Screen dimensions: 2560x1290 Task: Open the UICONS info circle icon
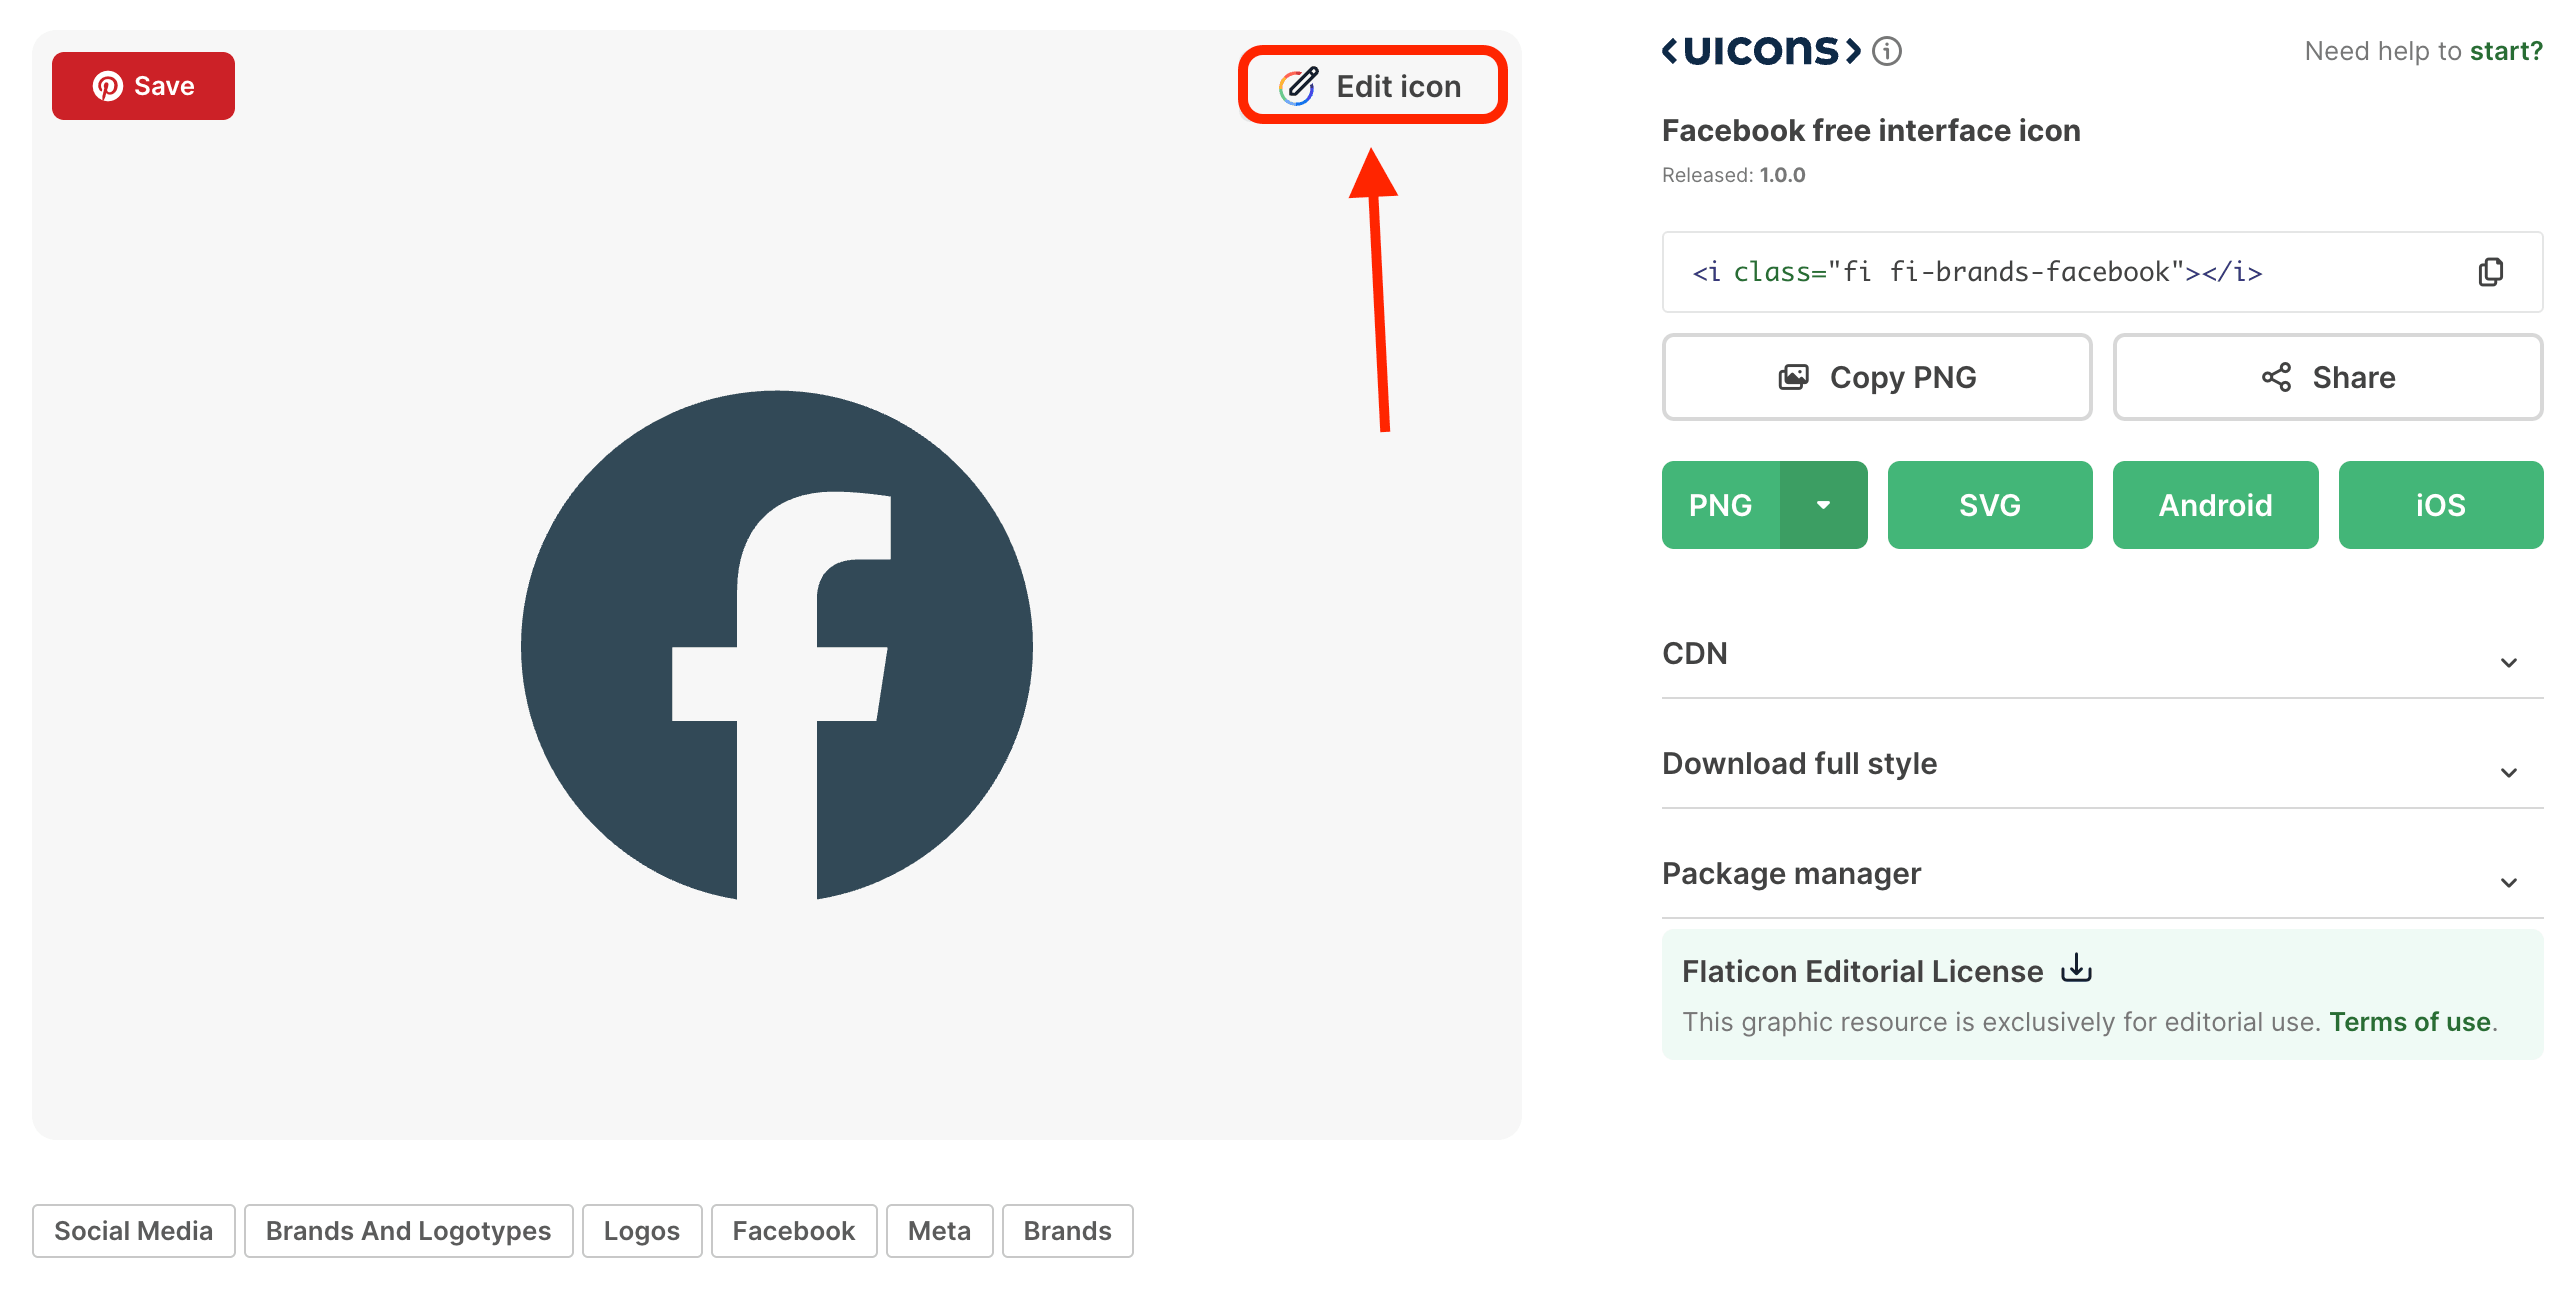1887,51
